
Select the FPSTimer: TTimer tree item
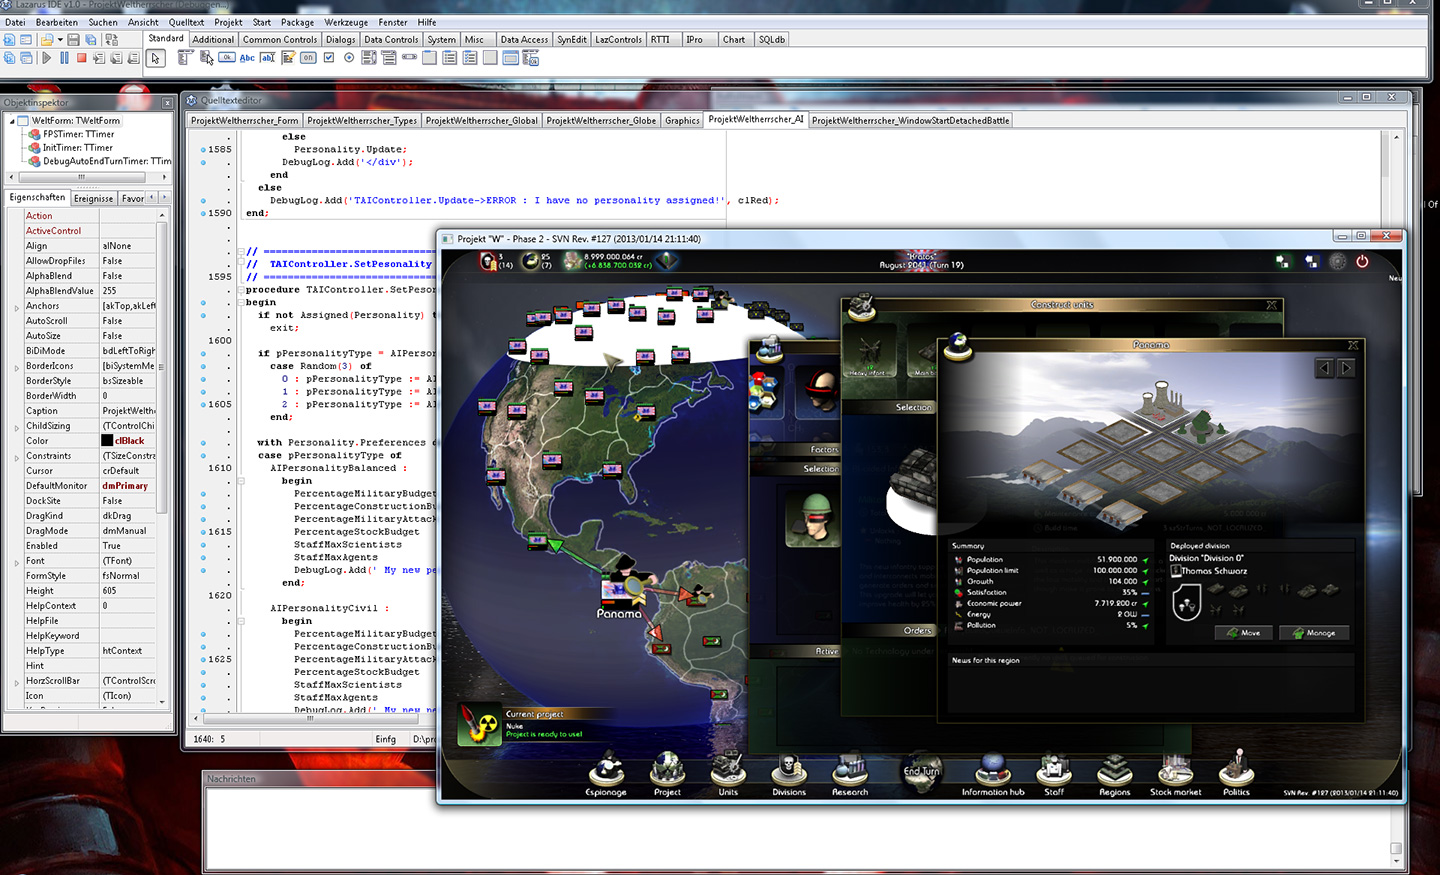(x=78, y=134)
